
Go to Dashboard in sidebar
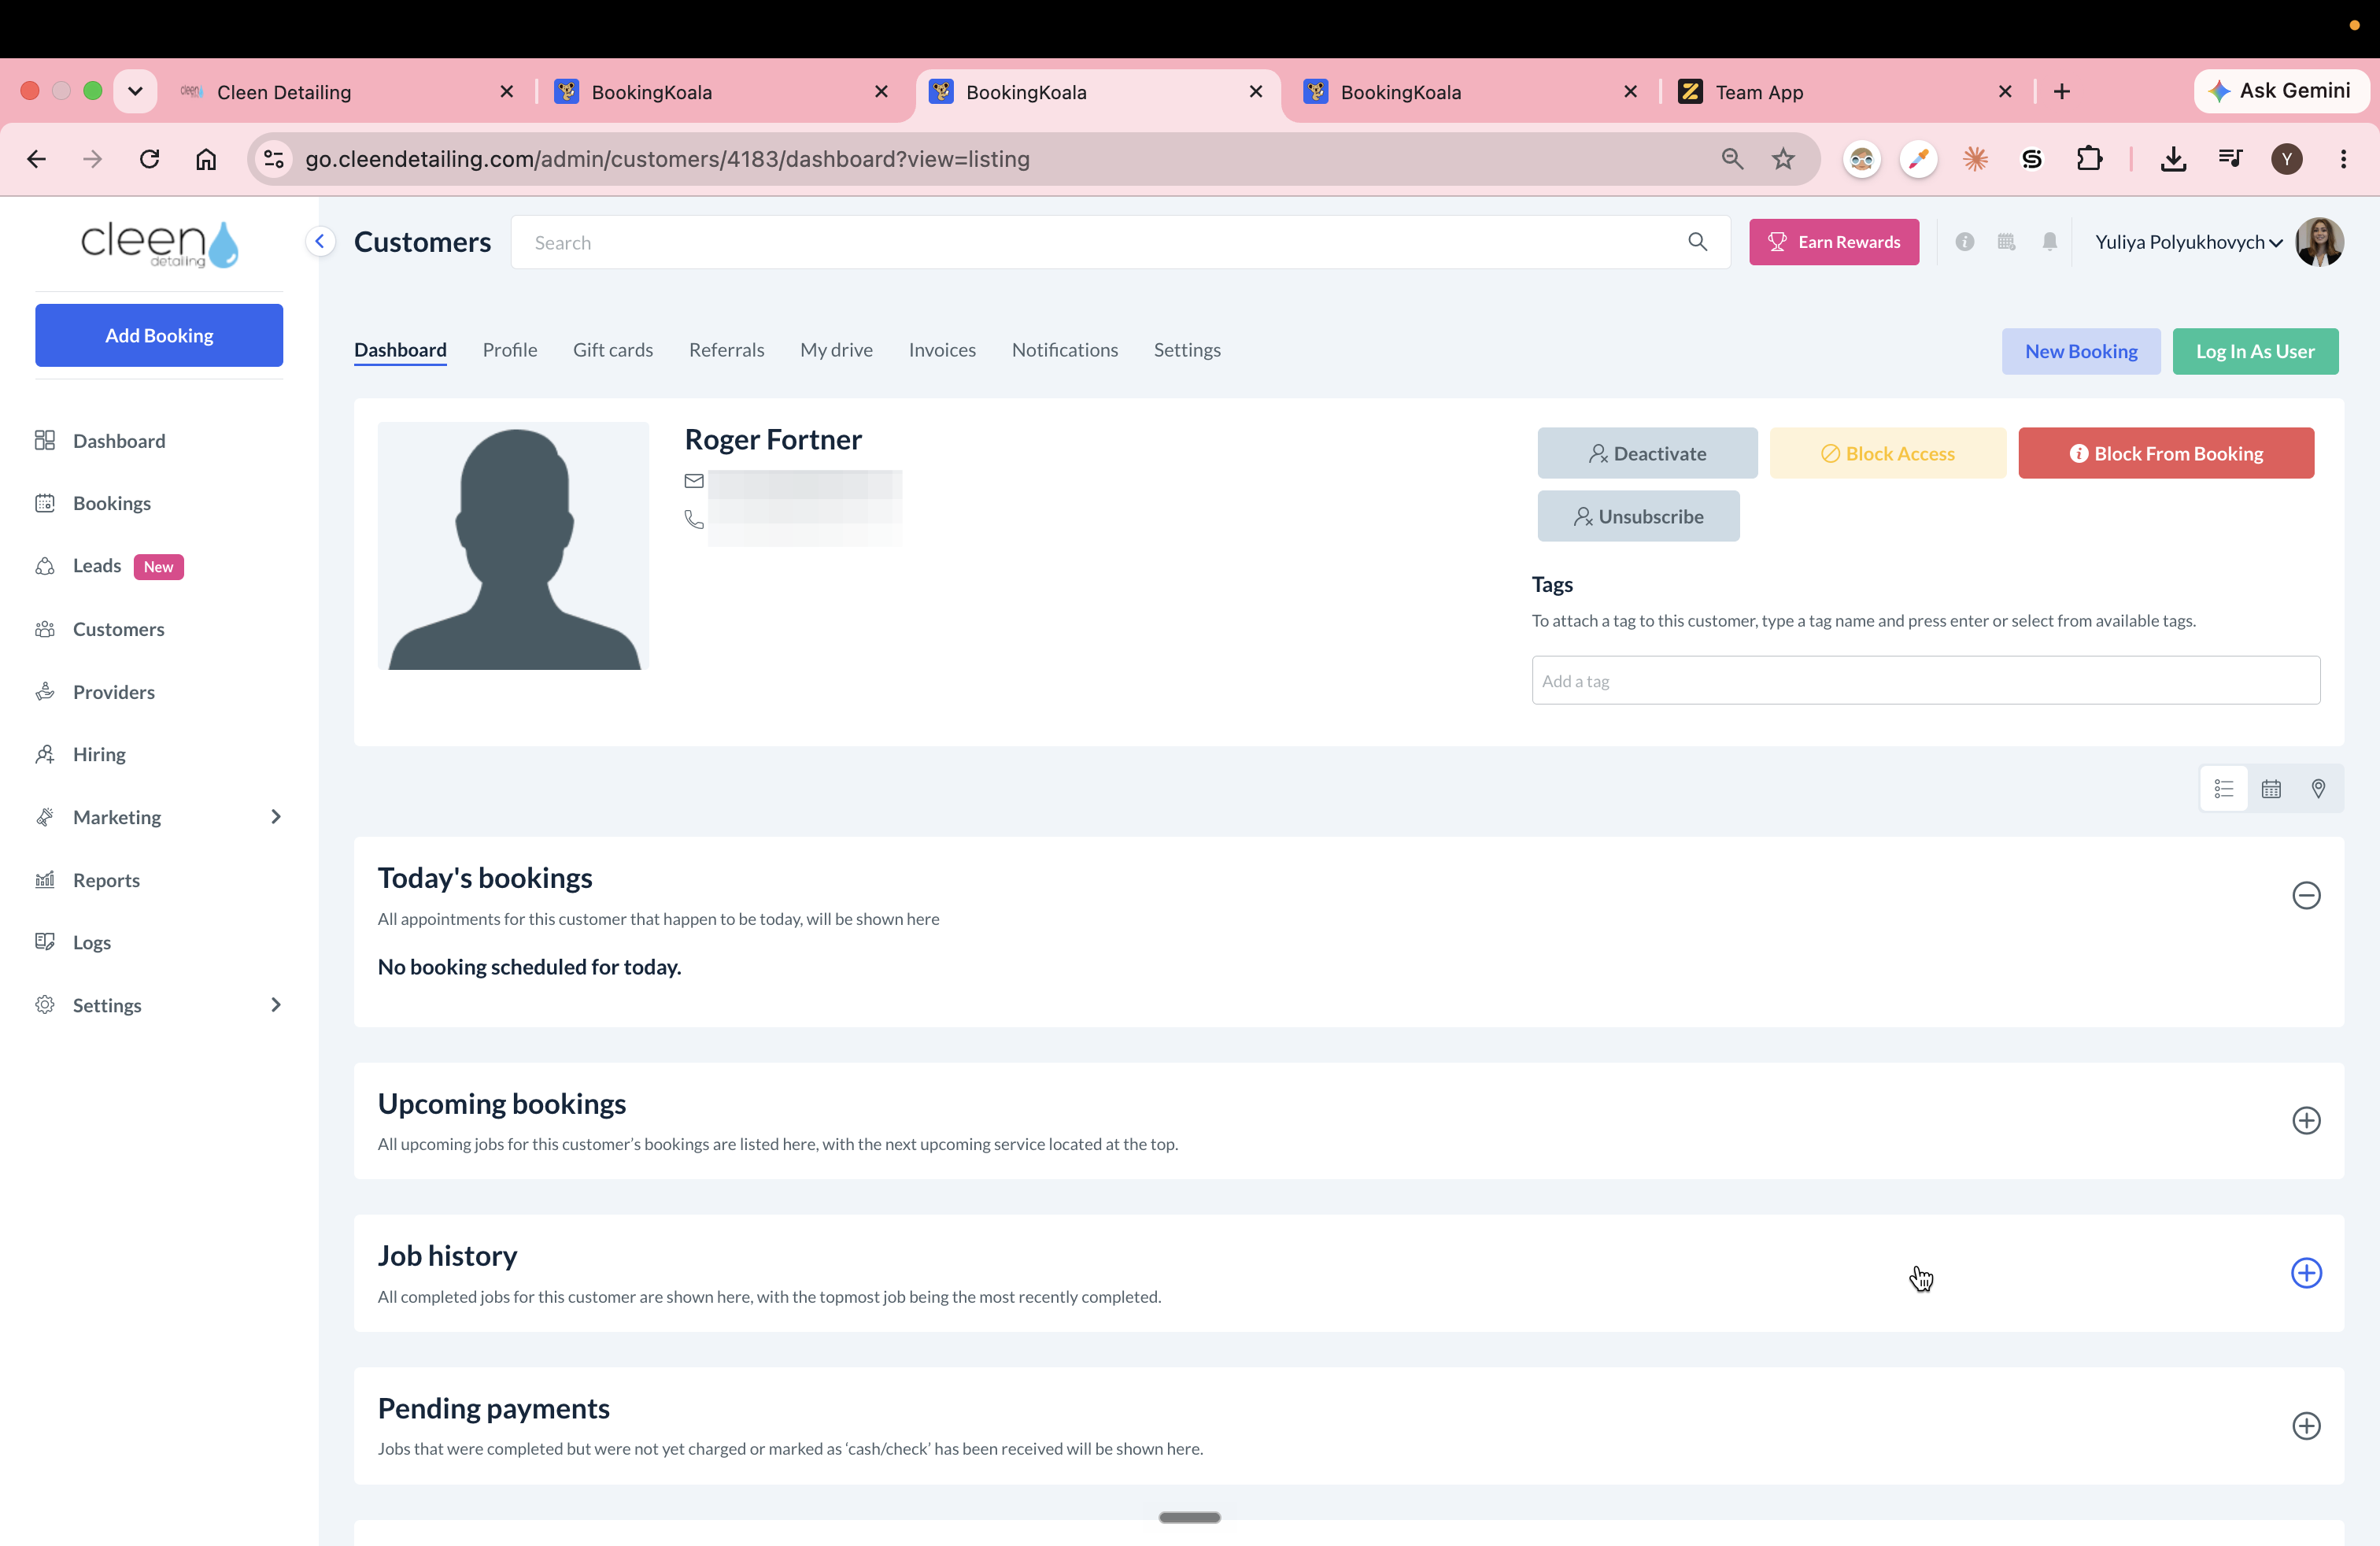pyautogui.click(x=119, y=441)
